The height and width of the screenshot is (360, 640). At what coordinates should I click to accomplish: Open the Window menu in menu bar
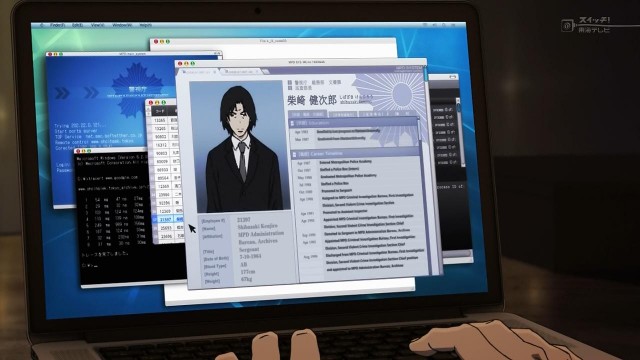pos(122,25)
